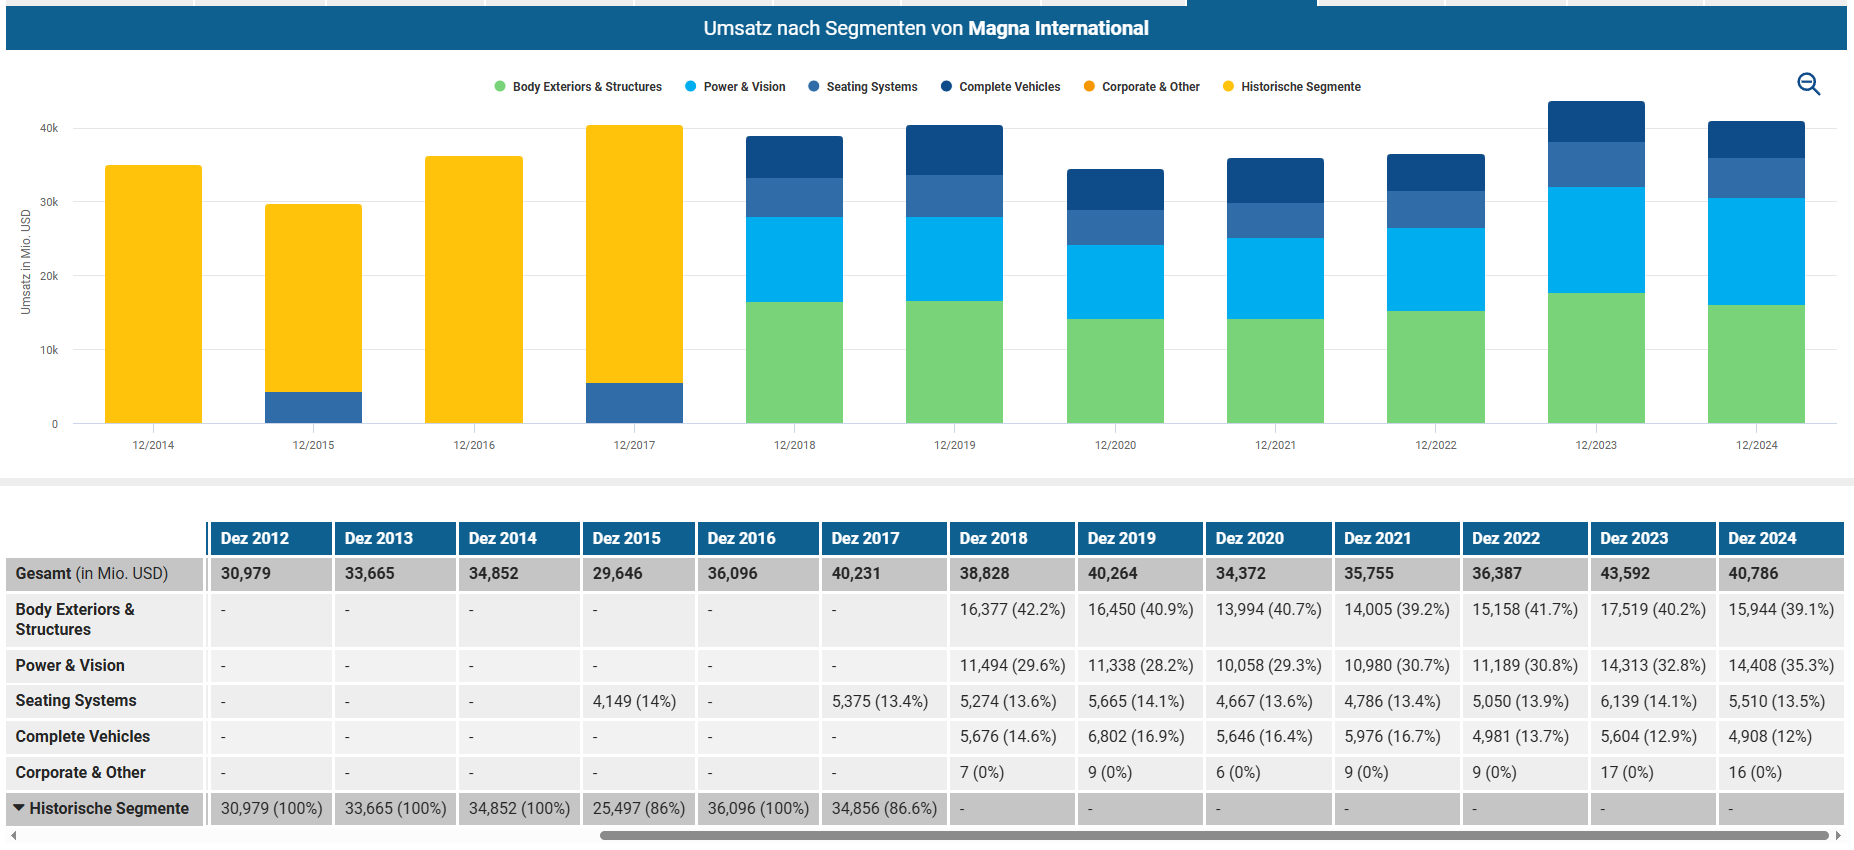The image size is (1854, 850).
Task: Click the green segment of 12/2023 bar
Action: click(x=1595, y=358)
